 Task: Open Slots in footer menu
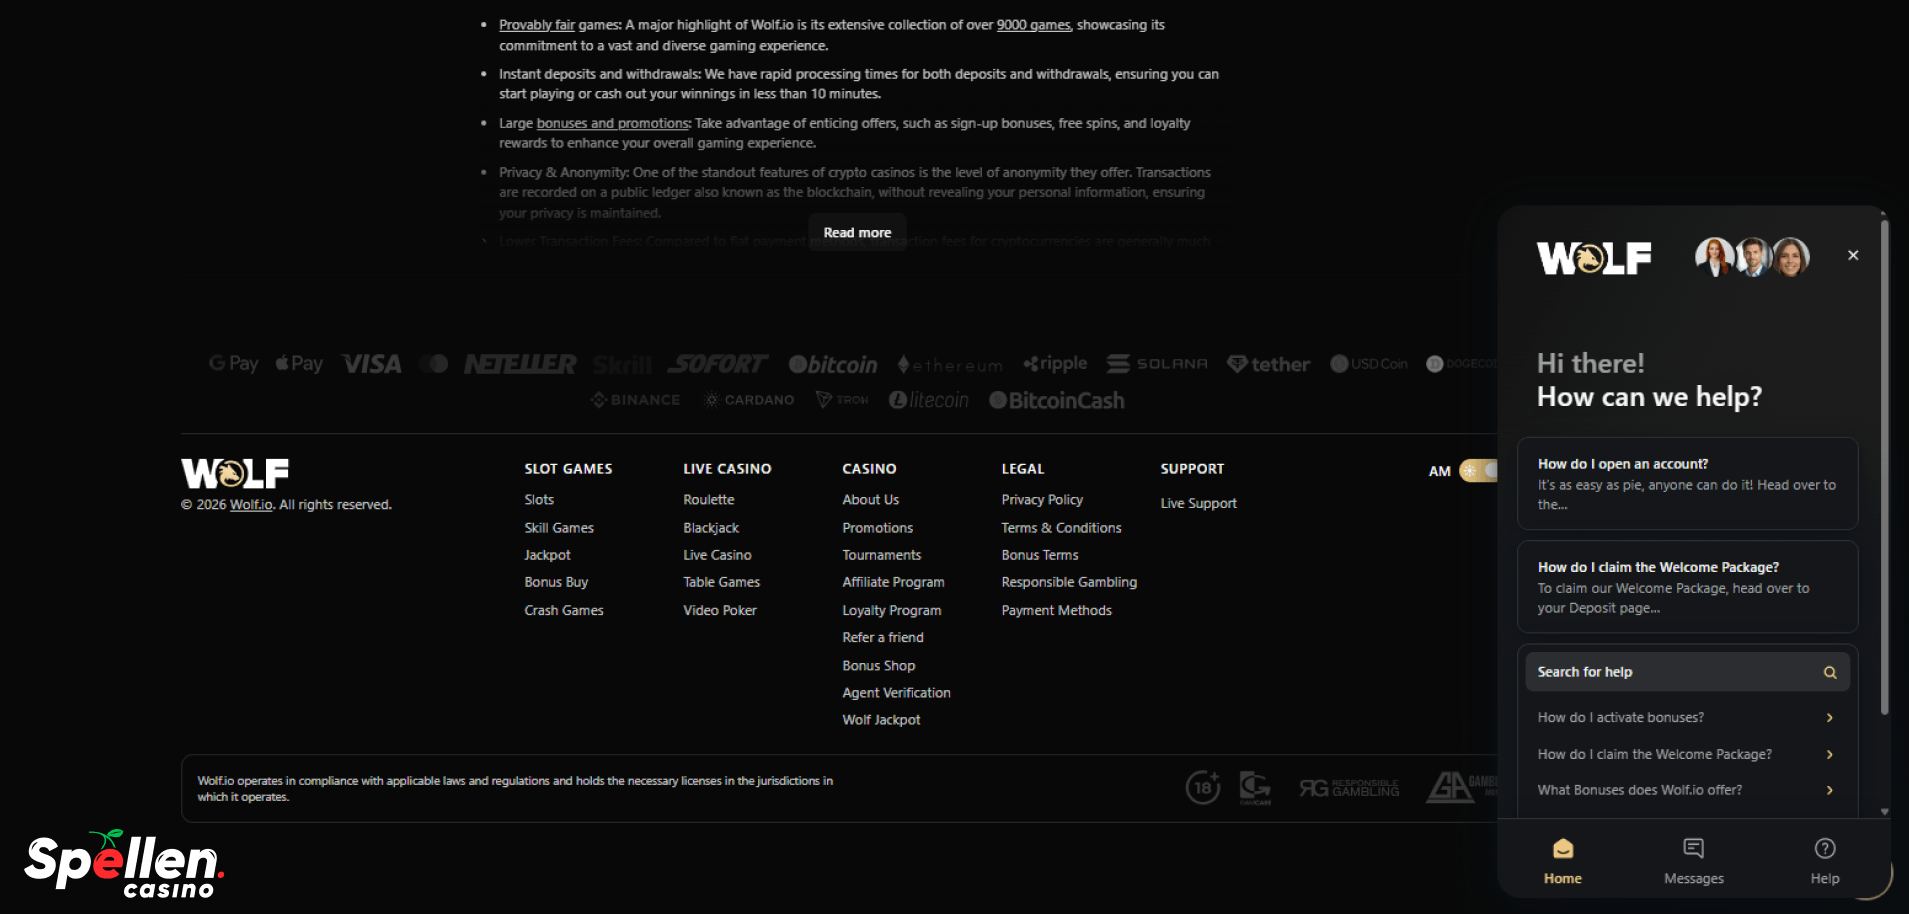(539, 500)
